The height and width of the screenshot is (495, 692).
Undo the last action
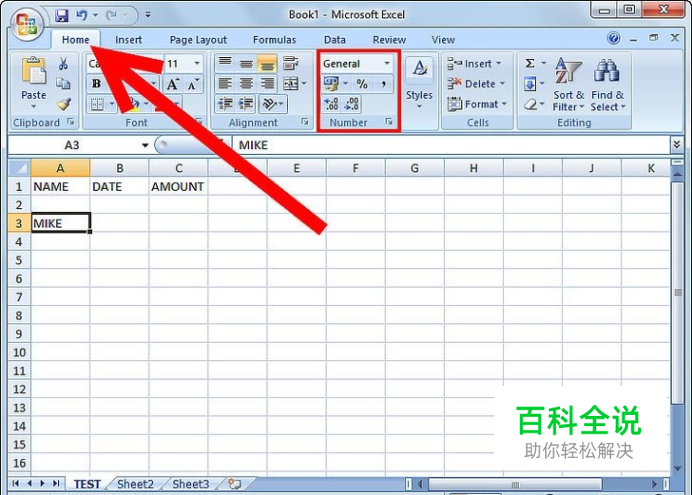pyautogui.click(x=82, y=15)
